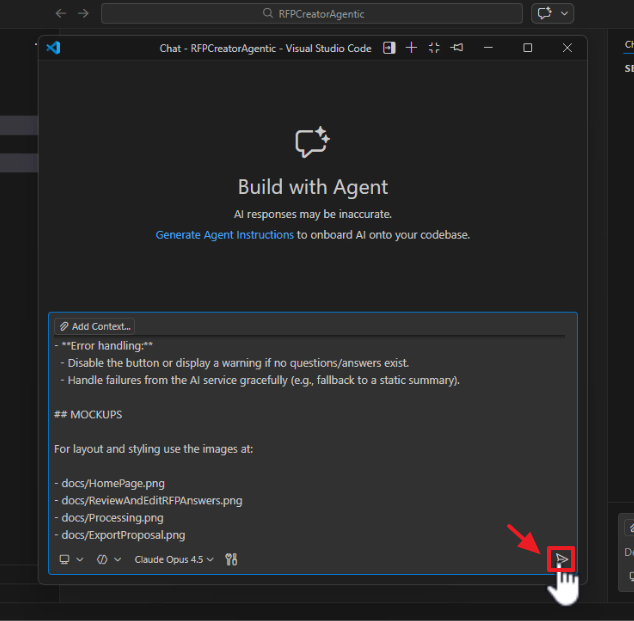
Task: Expand the chat menu chevron in the top bar
Action: (566, 14)
